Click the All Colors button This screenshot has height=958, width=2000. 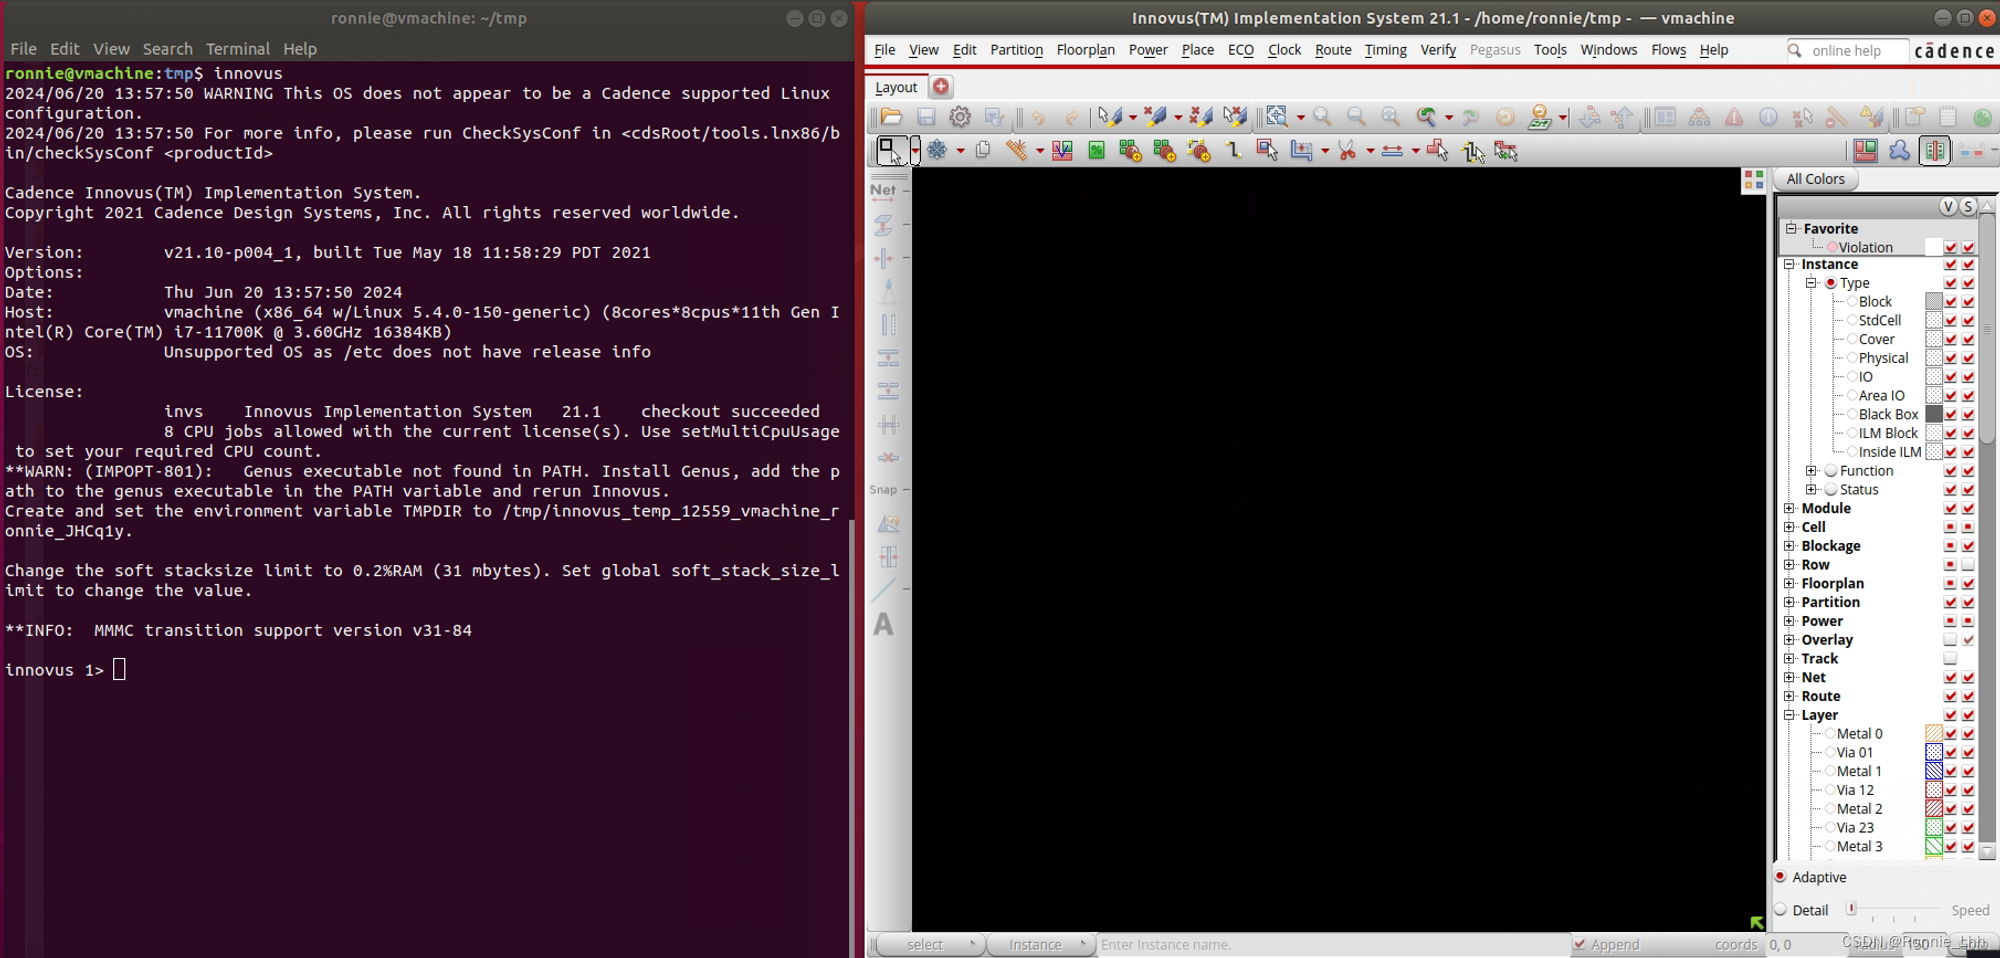coord(1815,179)
